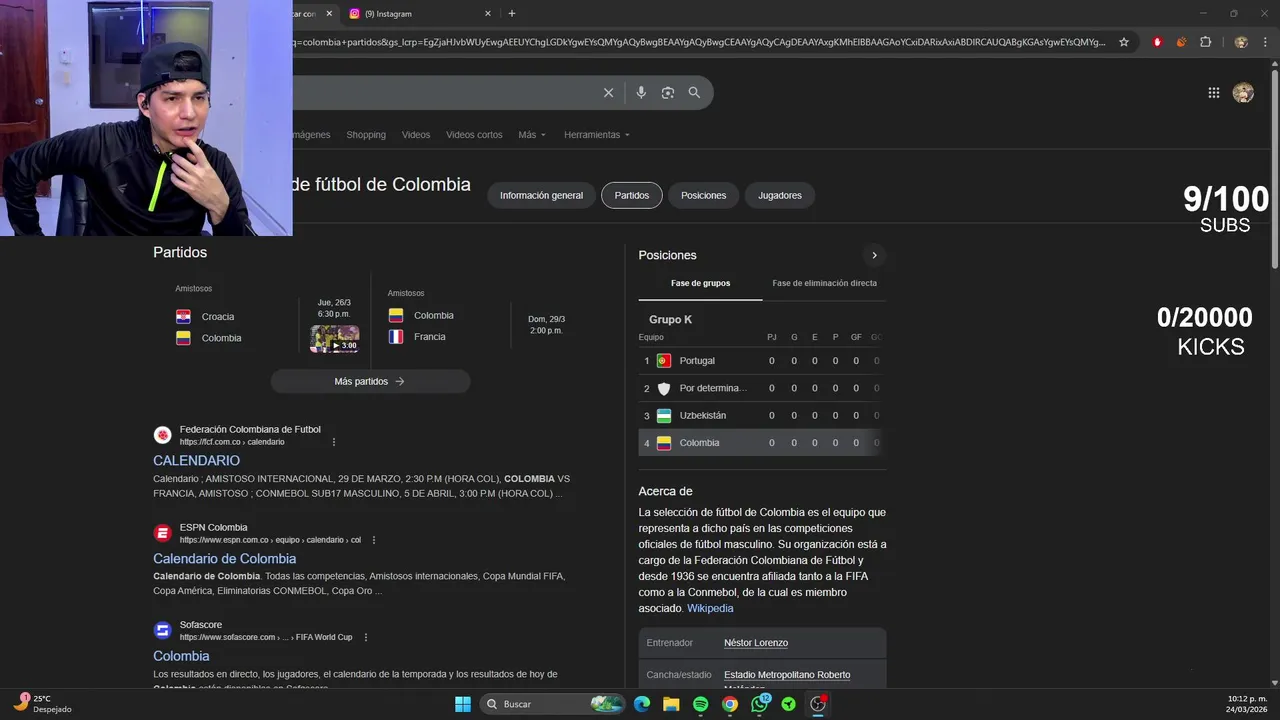Image resolution: width=1280 pixels, height=720 pixels.
Task: Switch to the Videos cortos tab
Action: pos(474,135)
